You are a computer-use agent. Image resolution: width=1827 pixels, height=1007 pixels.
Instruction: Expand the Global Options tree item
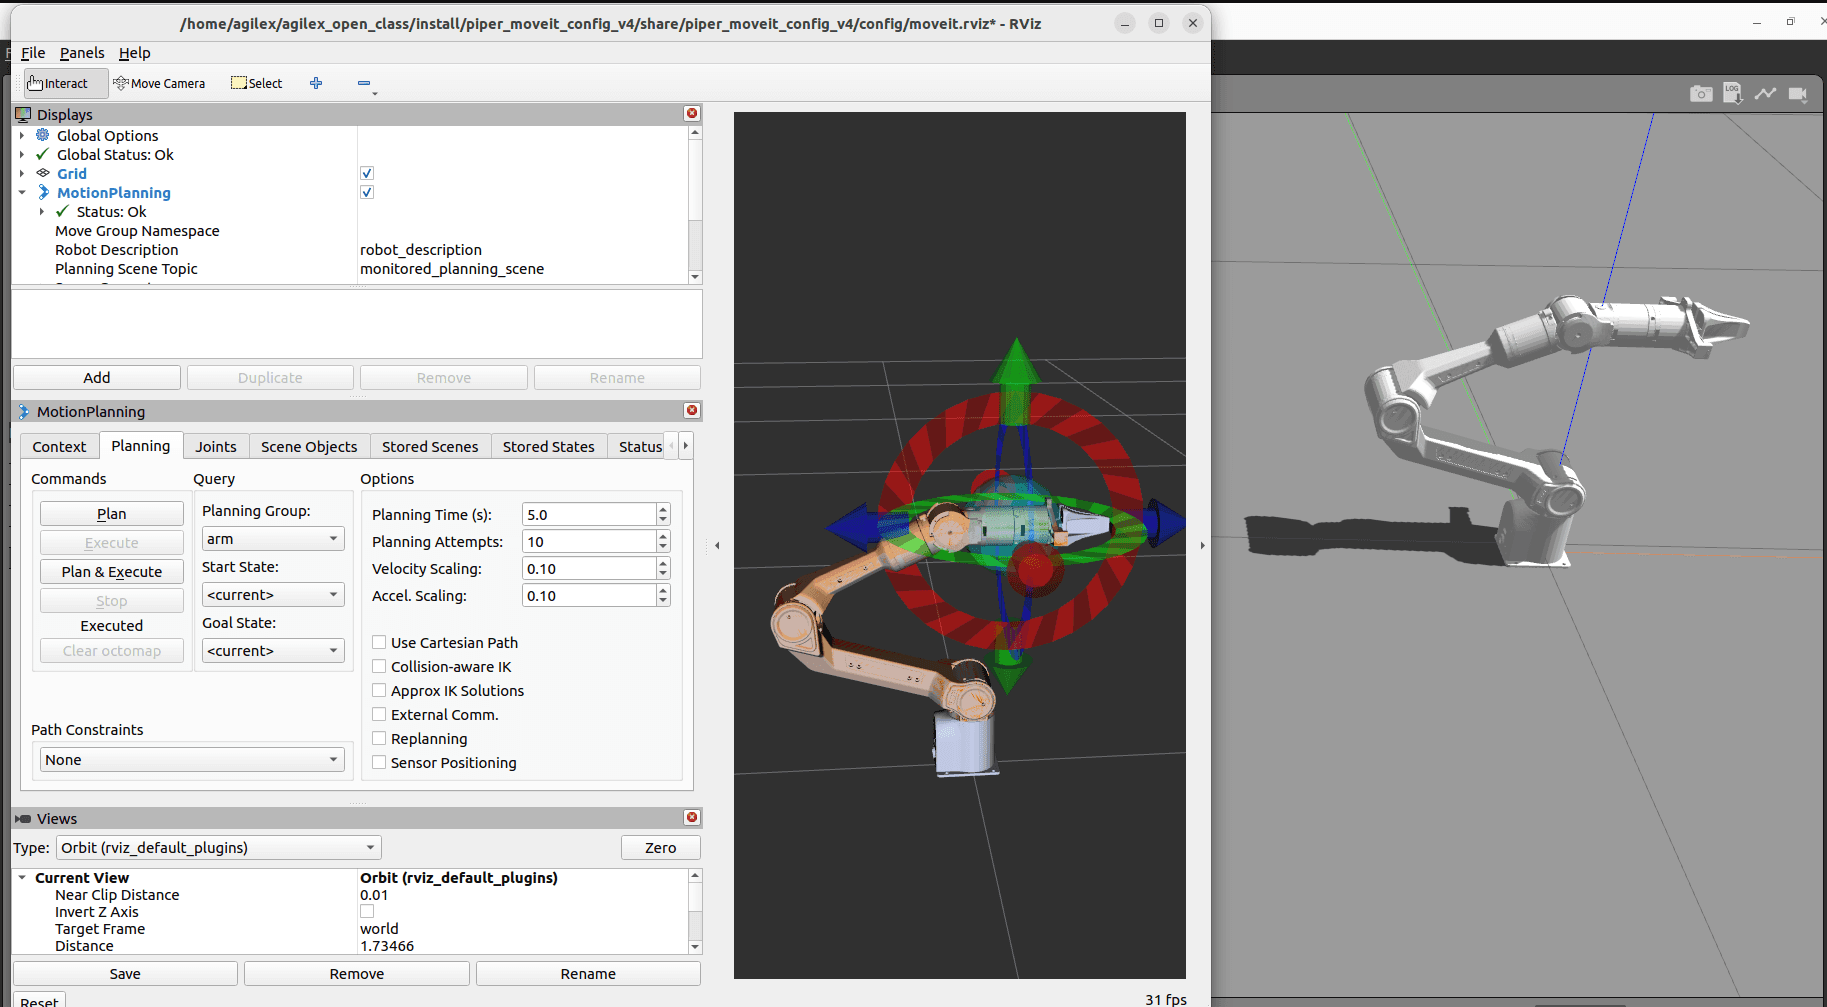click(22, 135)
